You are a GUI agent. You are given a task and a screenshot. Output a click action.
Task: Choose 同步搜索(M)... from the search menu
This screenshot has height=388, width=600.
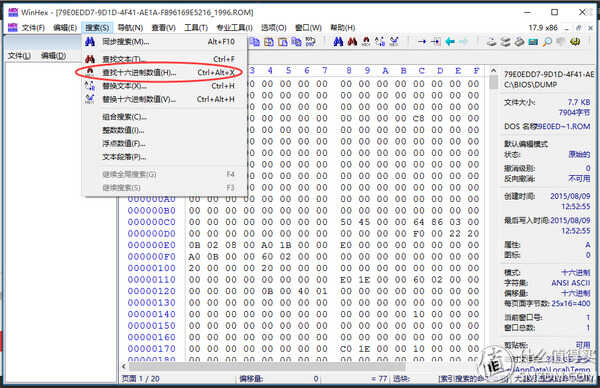tap(164, 42)
